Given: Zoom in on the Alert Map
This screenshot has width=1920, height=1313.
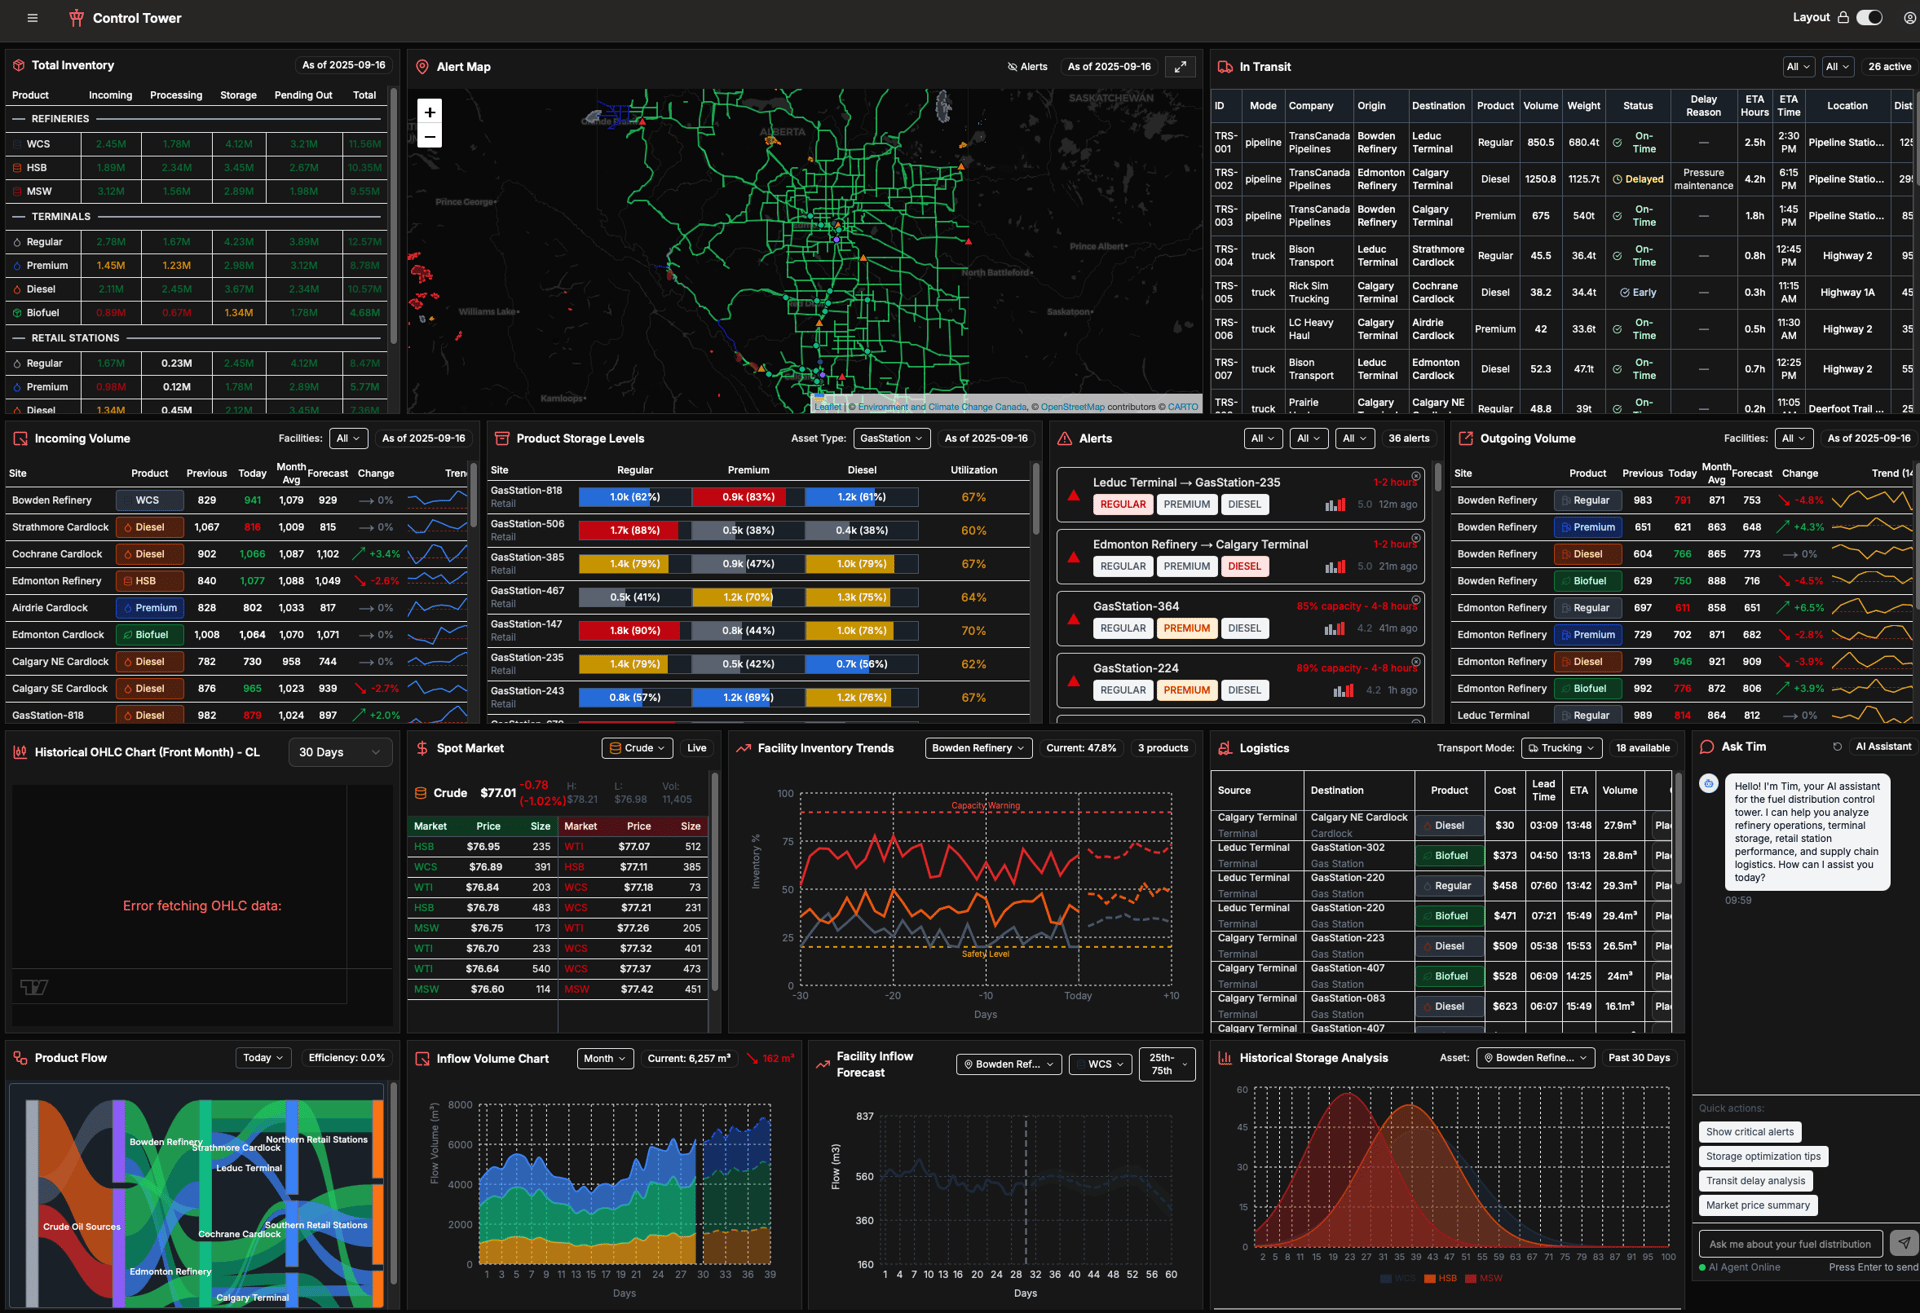Looking at the screenshot, I should coord(430,112).
